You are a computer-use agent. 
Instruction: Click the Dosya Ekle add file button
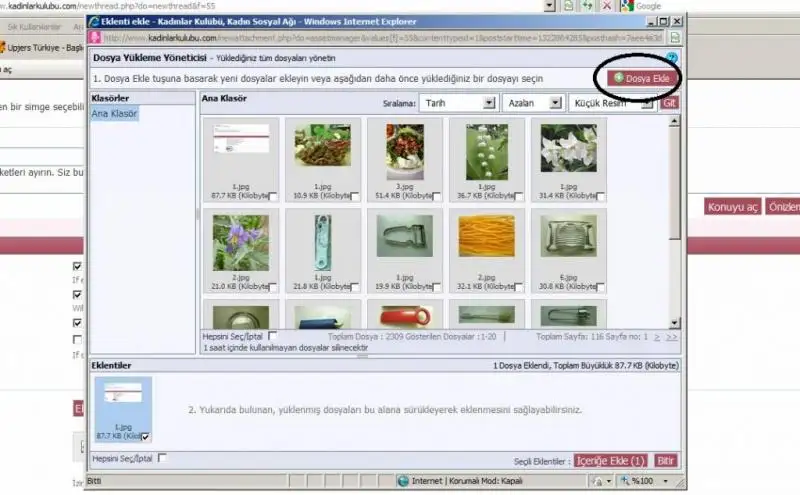[x=639, y=77]
